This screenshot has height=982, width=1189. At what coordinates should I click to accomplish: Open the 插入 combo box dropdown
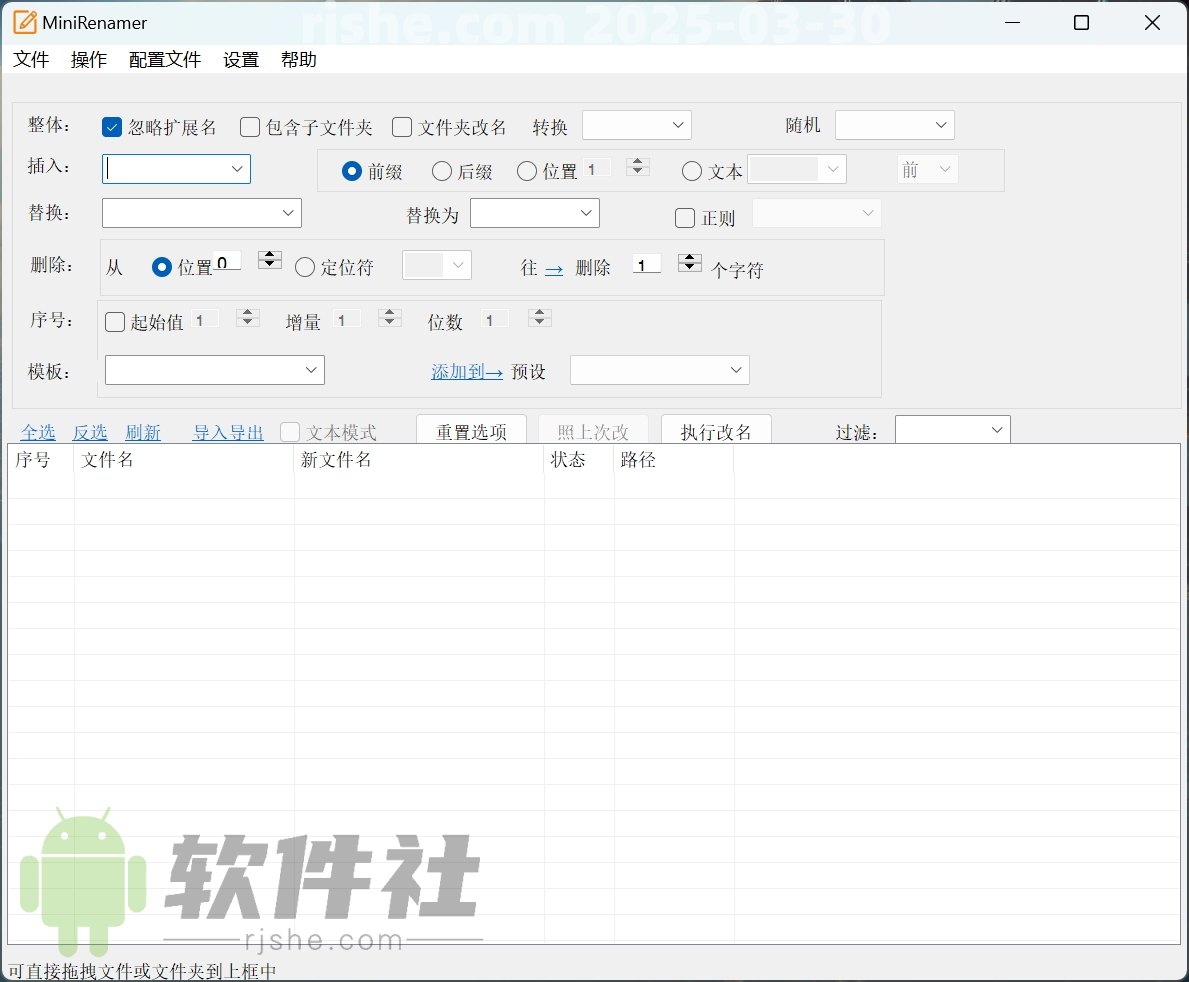click(237, 169)
